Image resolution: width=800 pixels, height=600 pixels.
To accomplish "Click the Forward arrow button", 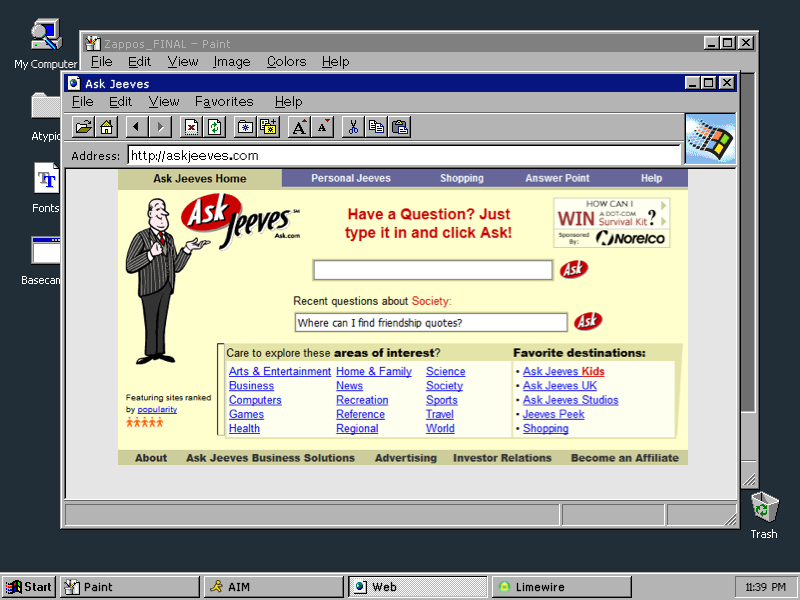I will click(160, 127).
